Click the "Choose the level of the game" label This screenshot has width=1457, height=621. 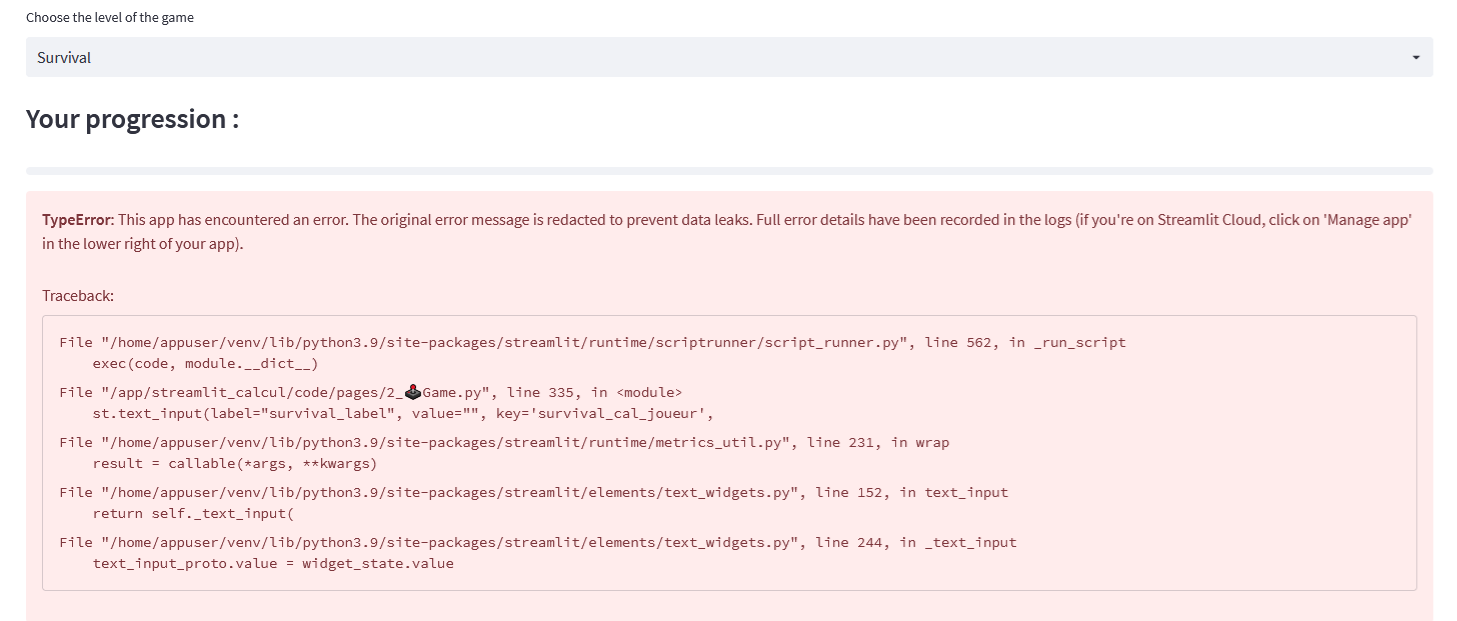pos(110,17)
